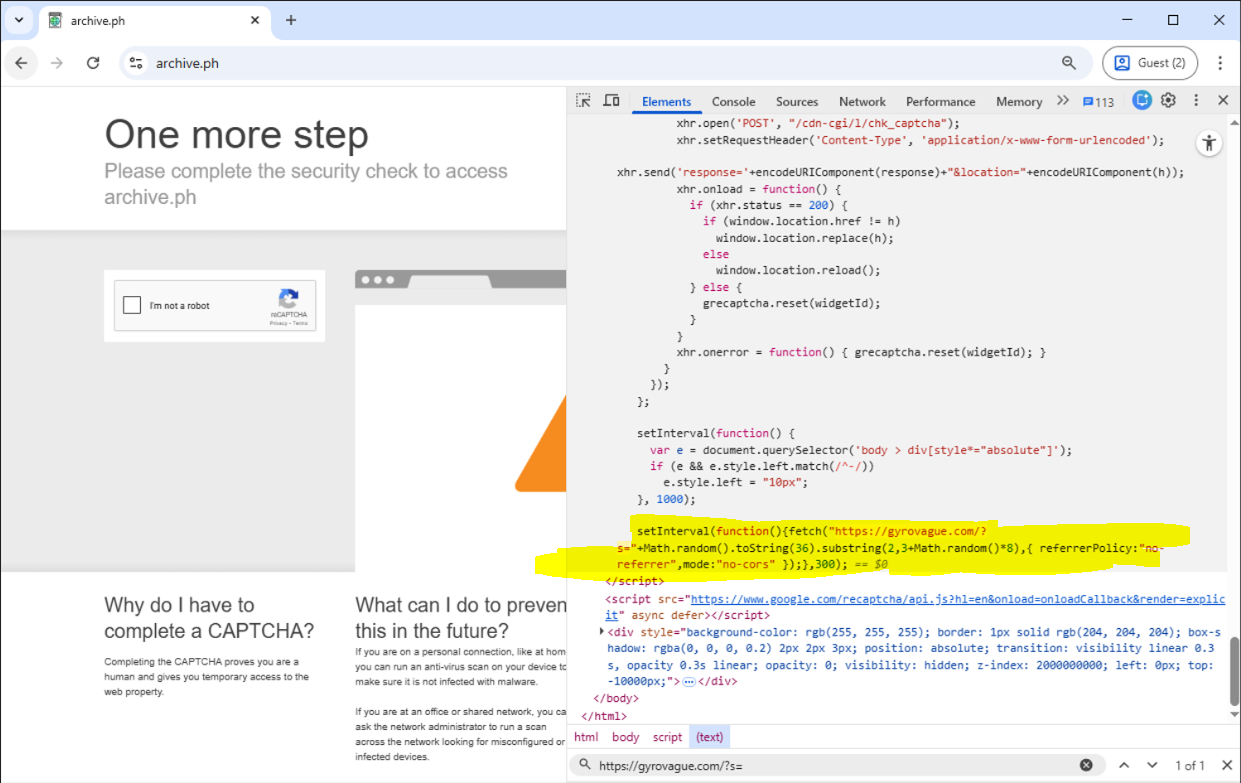This screenshot has width=1241, height=783.
Task: Clear the DevTools search field text
Action: 1086,765
